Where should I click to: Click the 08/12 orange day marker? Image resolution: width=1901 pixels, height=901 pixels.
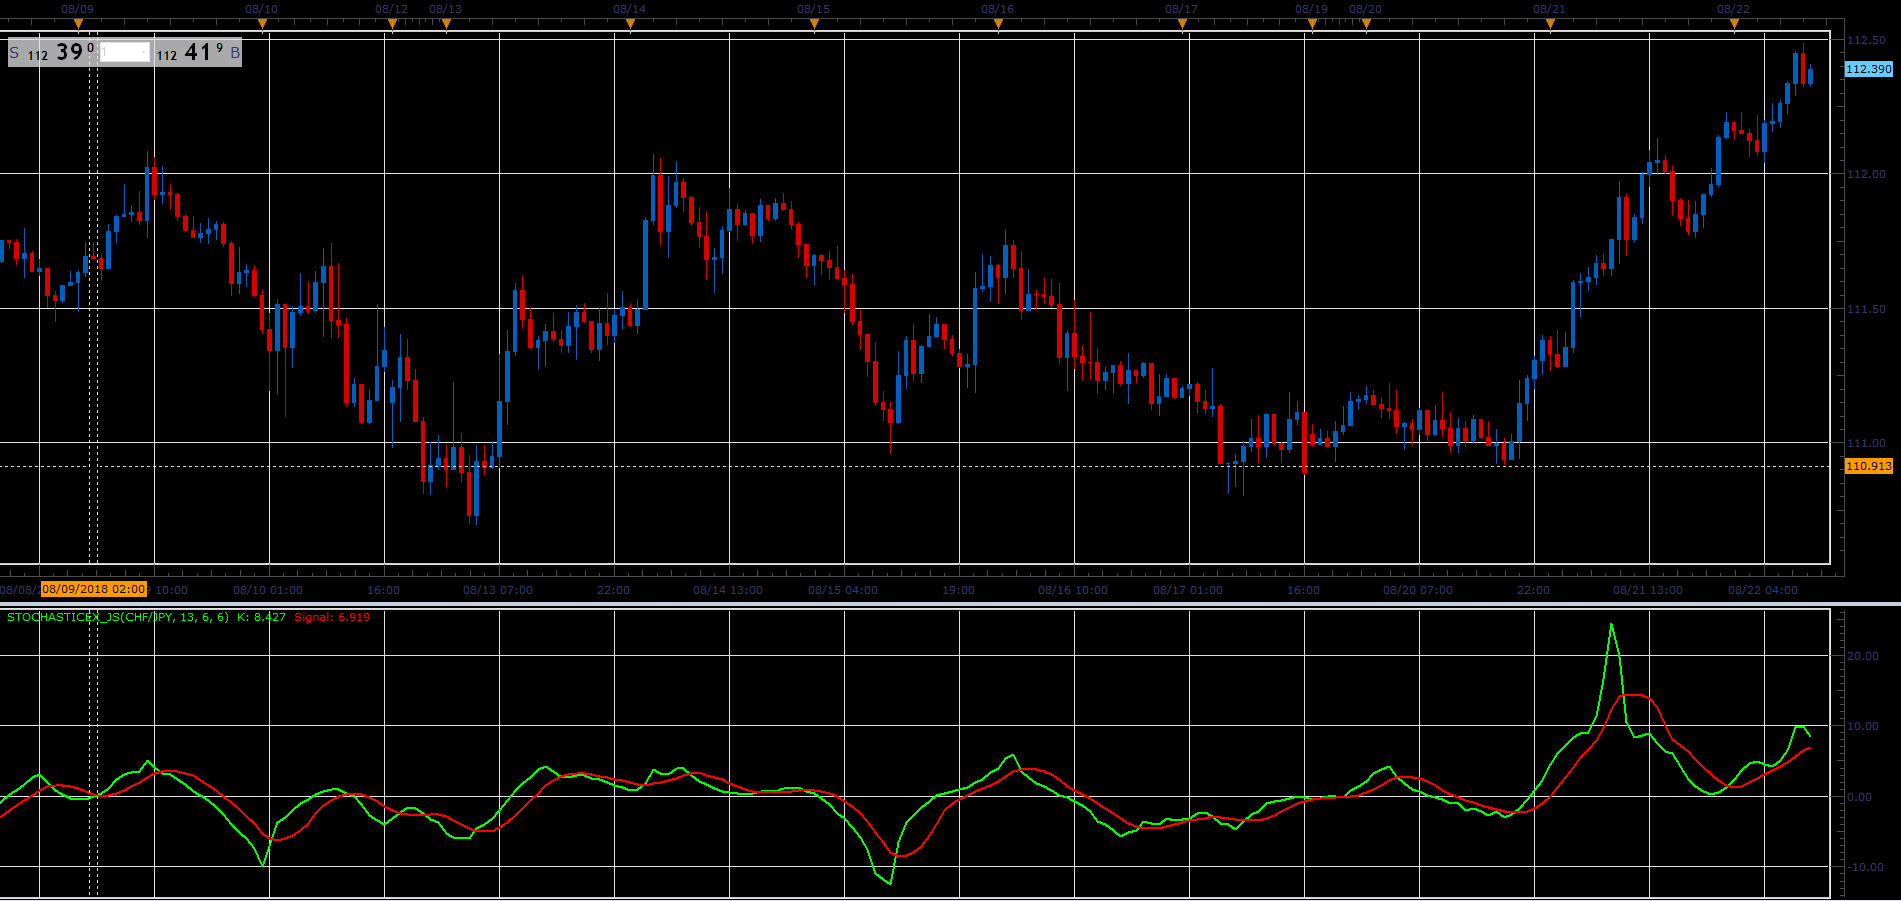click(x=392, y=24)
